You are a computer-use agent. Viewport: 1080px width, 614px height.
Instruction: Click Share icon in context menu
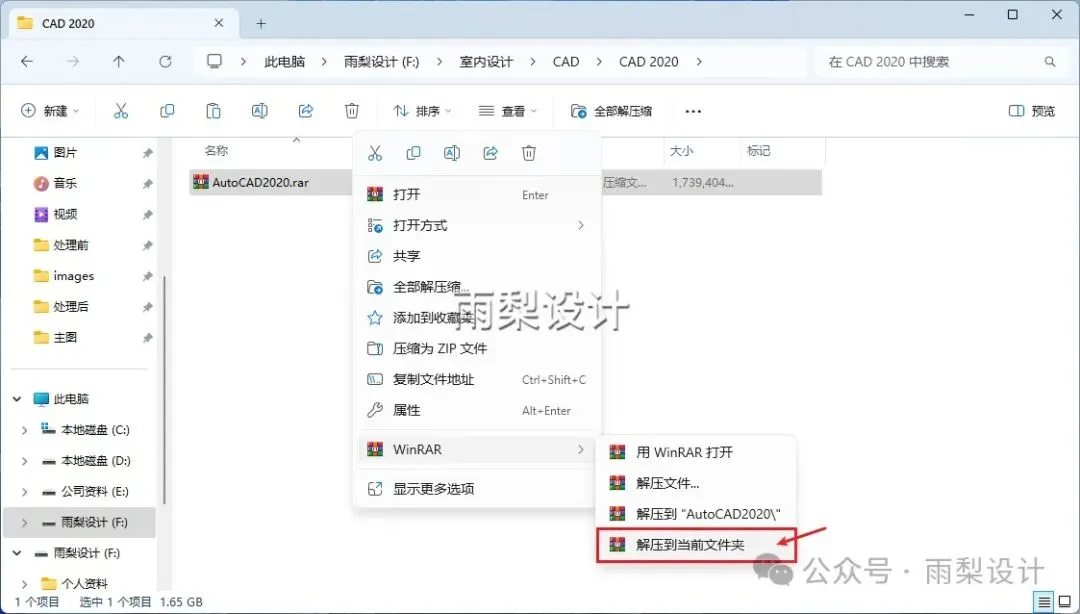tap(490, 153)
